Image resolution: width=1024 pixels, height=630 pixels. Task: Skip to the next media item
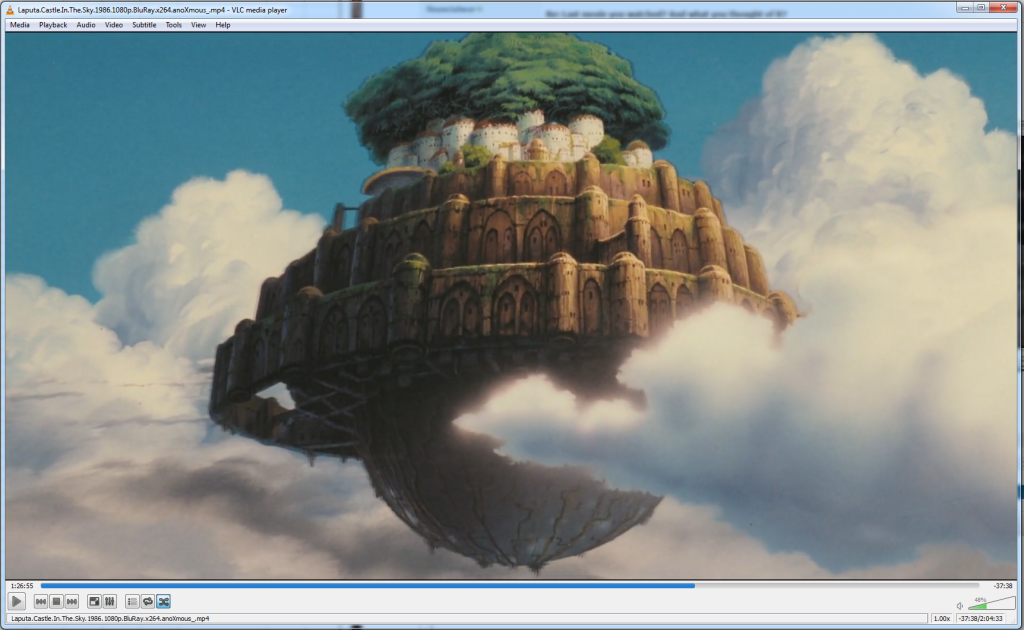pyautogui.click(x=72, y=601)
